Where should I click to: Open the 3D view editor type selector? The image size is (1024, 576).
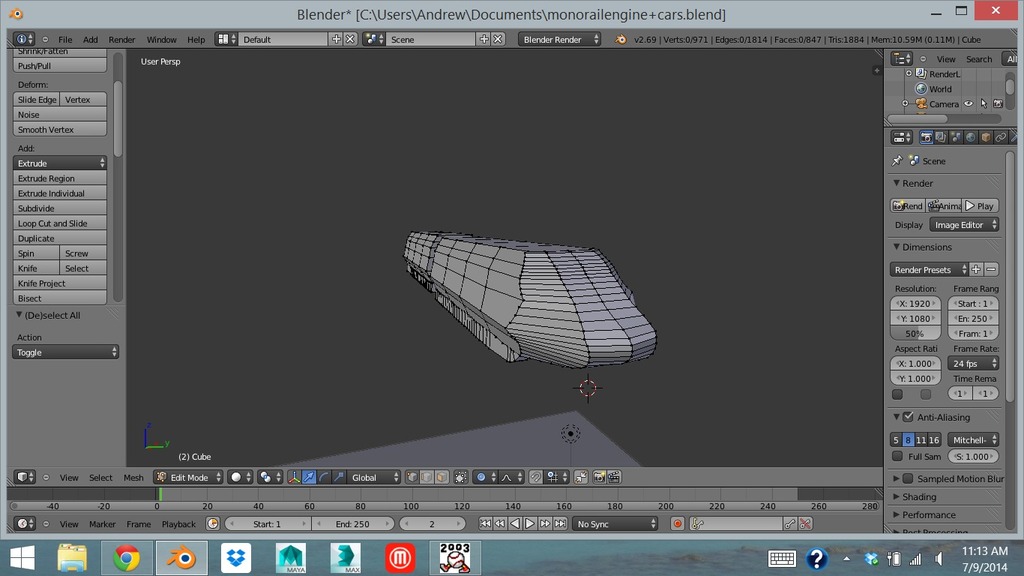coord(25,477)
